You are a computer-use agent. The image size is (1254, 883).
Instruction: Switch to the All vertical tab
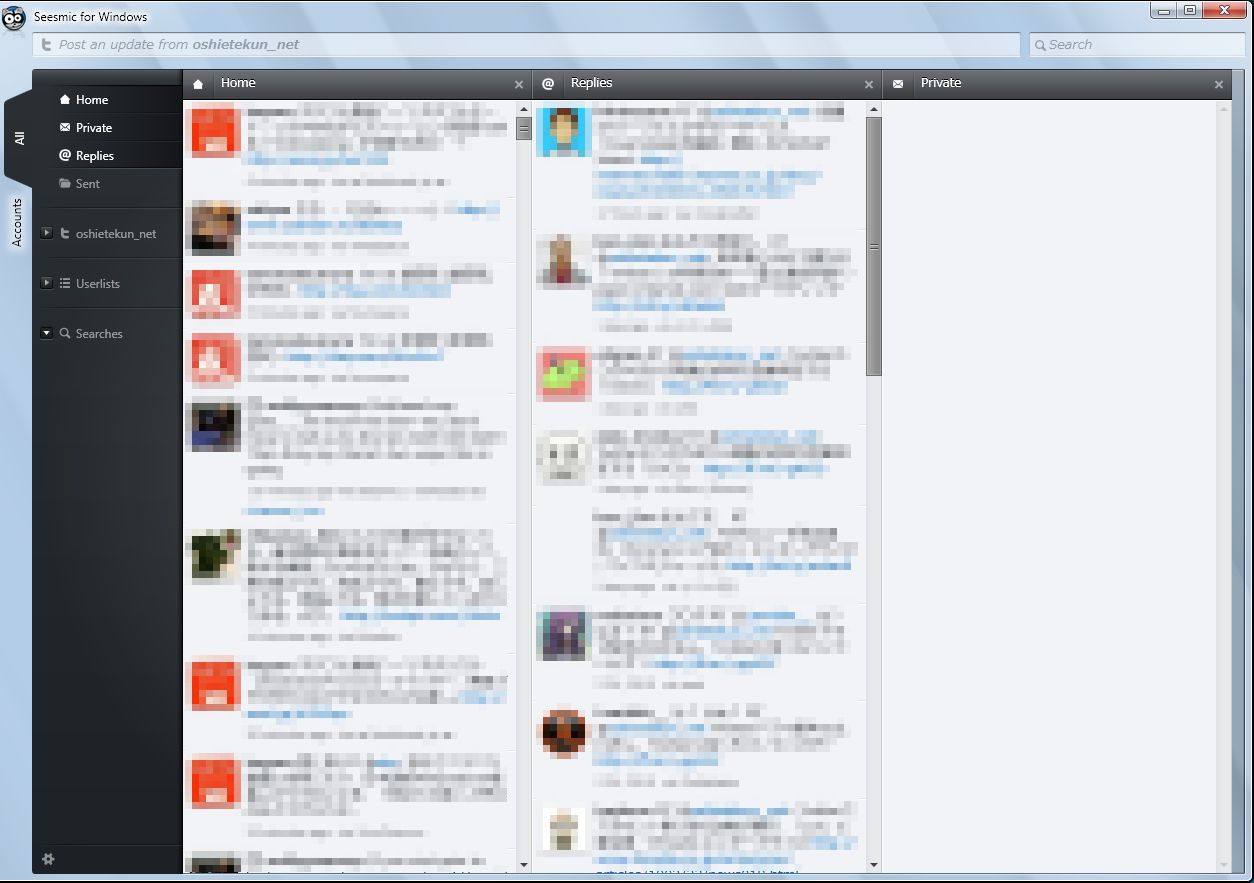pos(18,138)
